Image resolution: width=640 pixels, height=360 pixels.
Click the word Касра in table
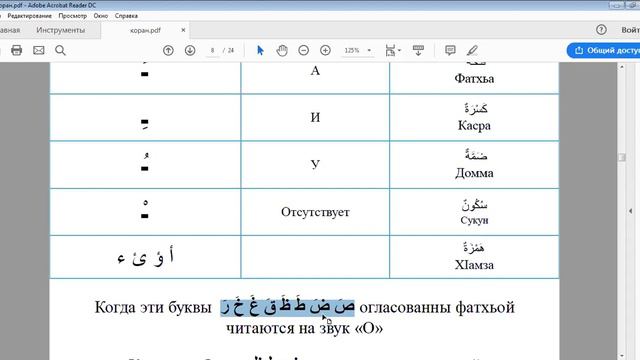(x=474, y=125)
